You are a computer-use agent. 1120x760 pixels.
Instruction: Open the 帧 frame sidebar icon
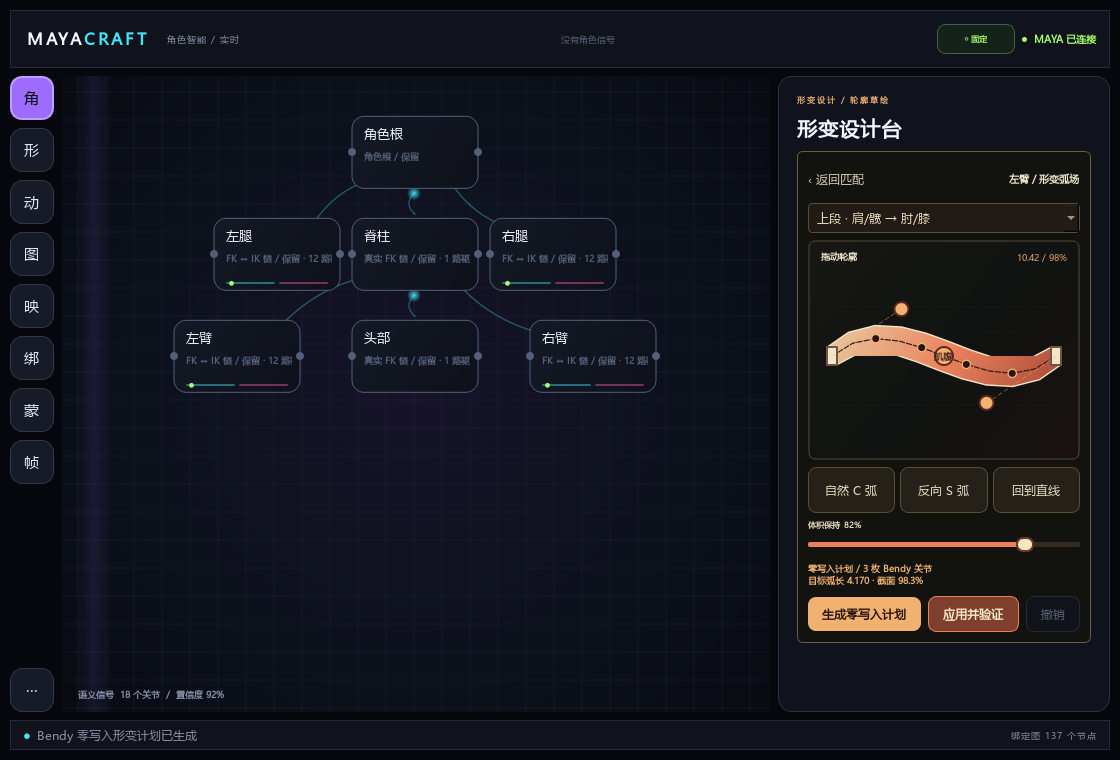tap(31, 462)
